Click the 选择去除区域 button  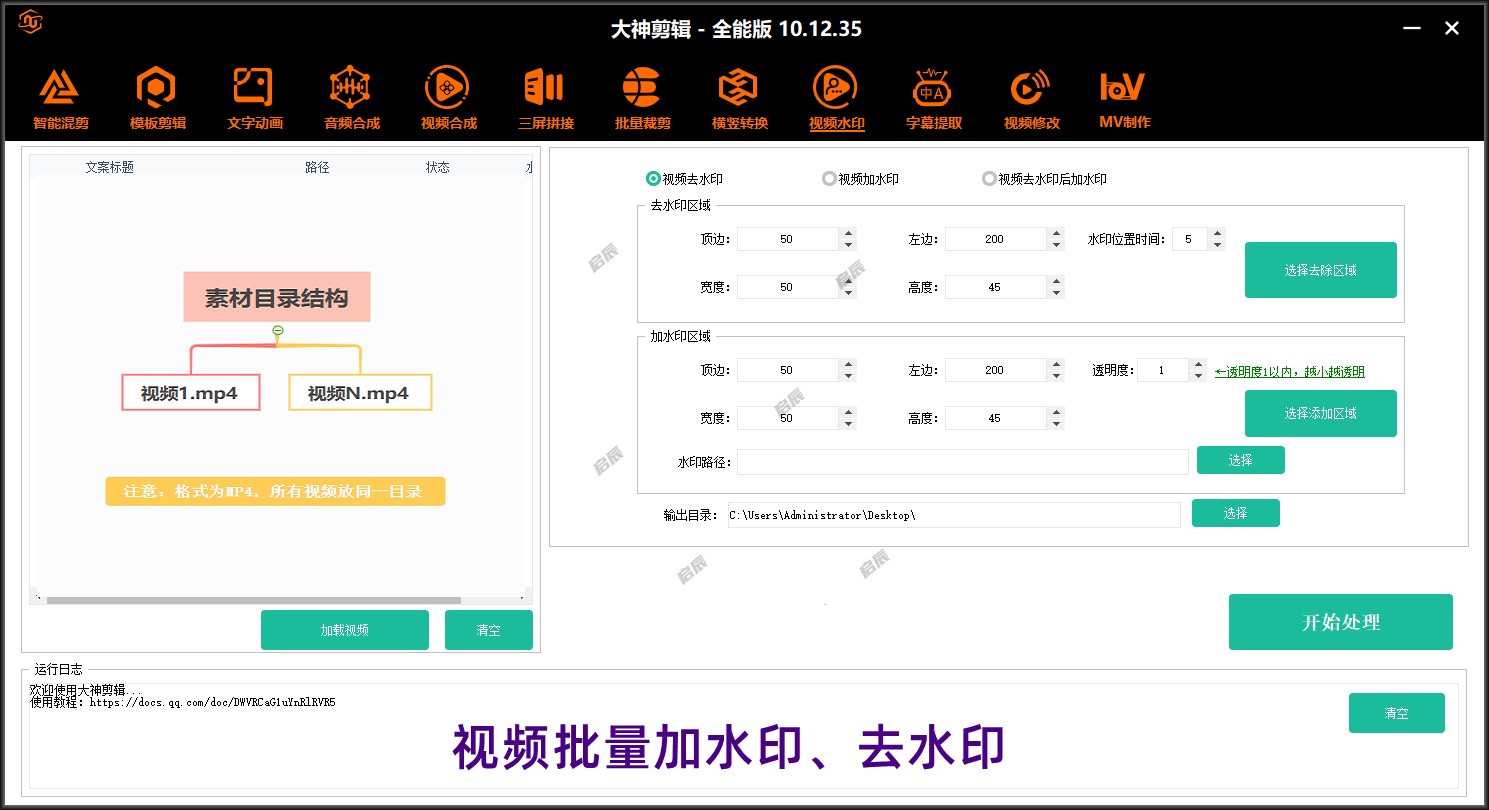[1320, 270]
